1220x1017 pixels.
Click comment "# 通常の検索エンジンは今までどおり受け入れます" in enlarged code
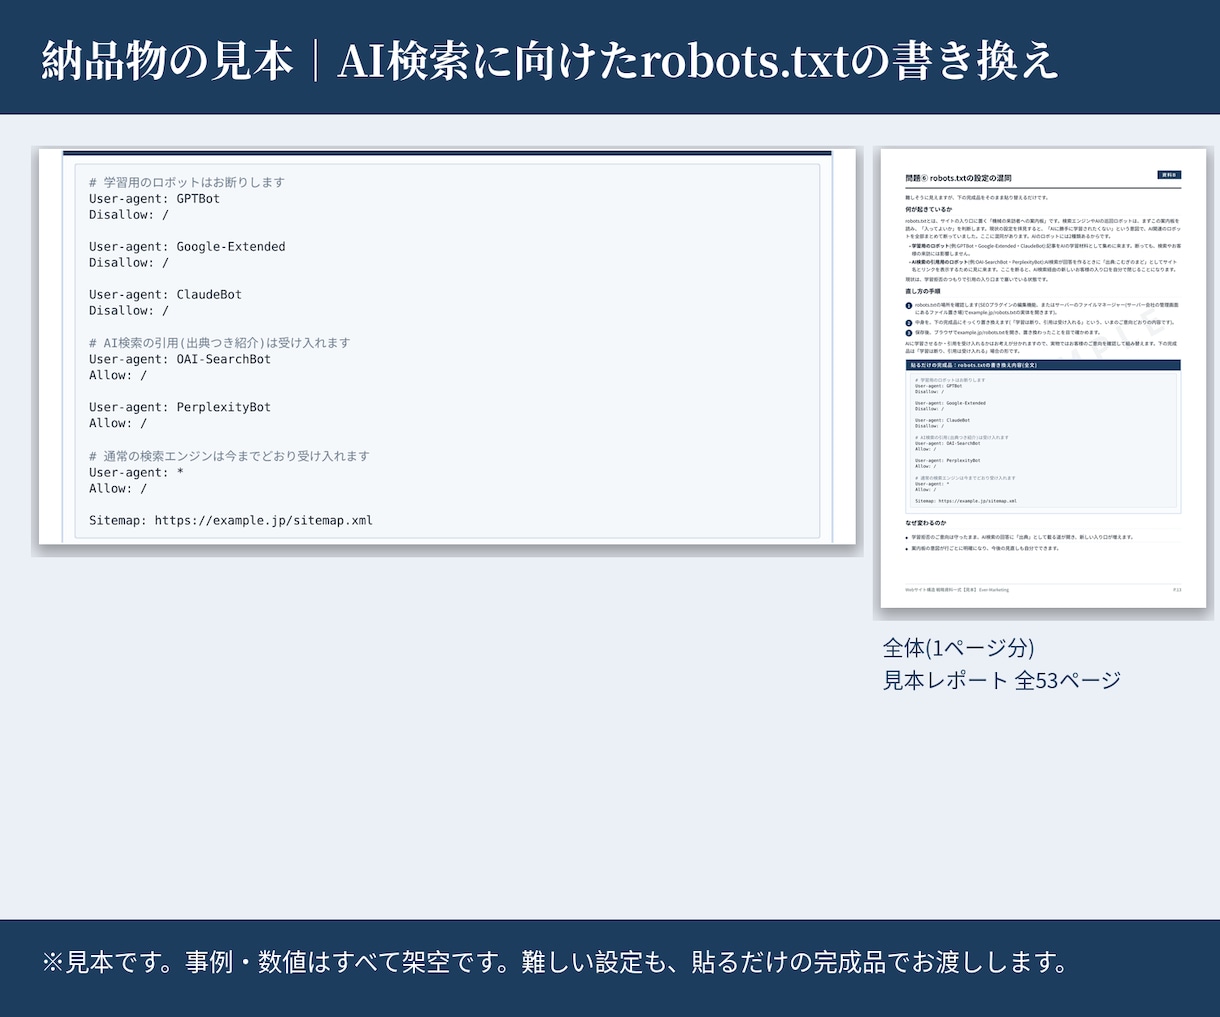pyautogui.click(x=229, y=456)
